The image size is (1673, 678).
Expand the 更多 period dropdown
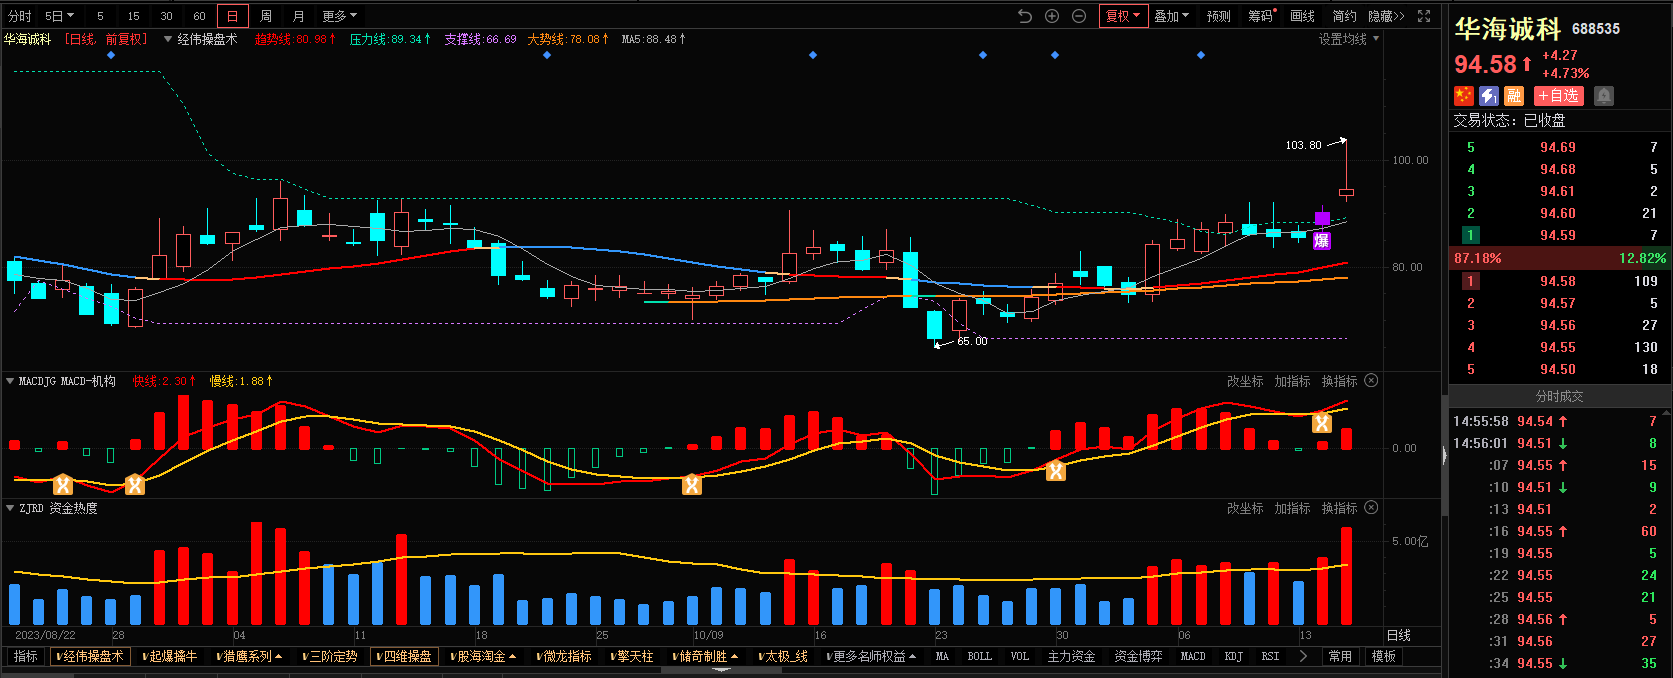tap(339, 16)
